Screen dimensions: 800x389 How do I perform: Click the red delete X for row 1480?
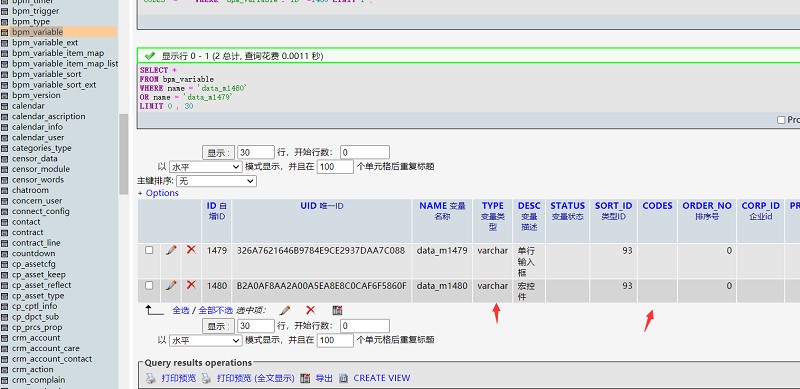point(191,285)
